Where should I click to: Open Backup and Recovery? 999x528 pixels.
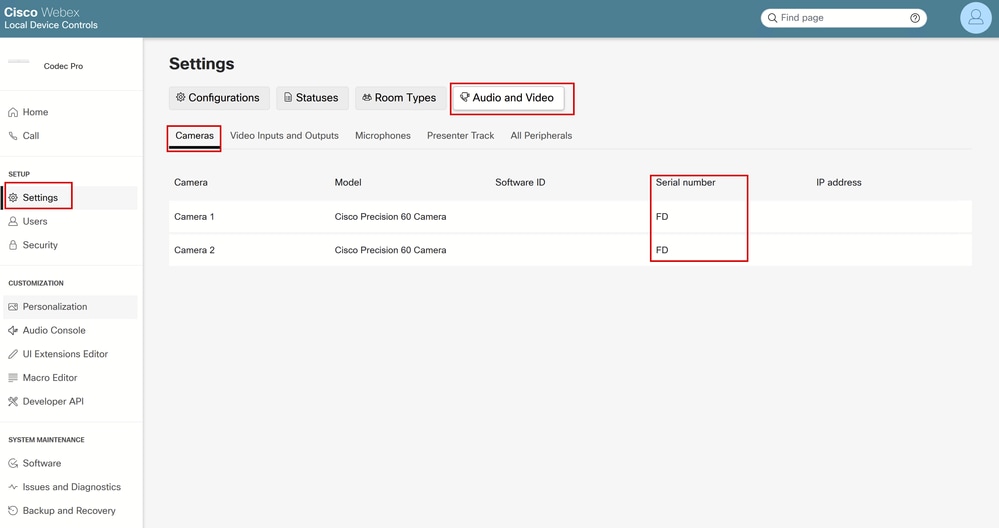pyautogui.click(x=70, y=510)
